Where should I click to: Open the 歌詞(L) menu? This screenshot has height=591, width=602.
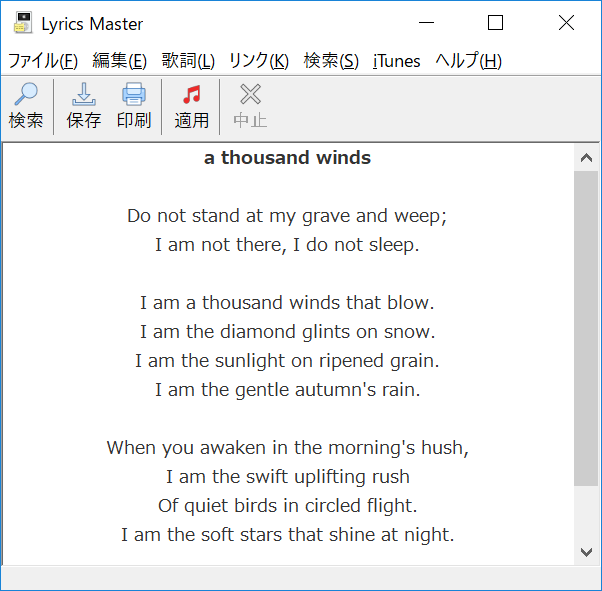pos(188,61)
